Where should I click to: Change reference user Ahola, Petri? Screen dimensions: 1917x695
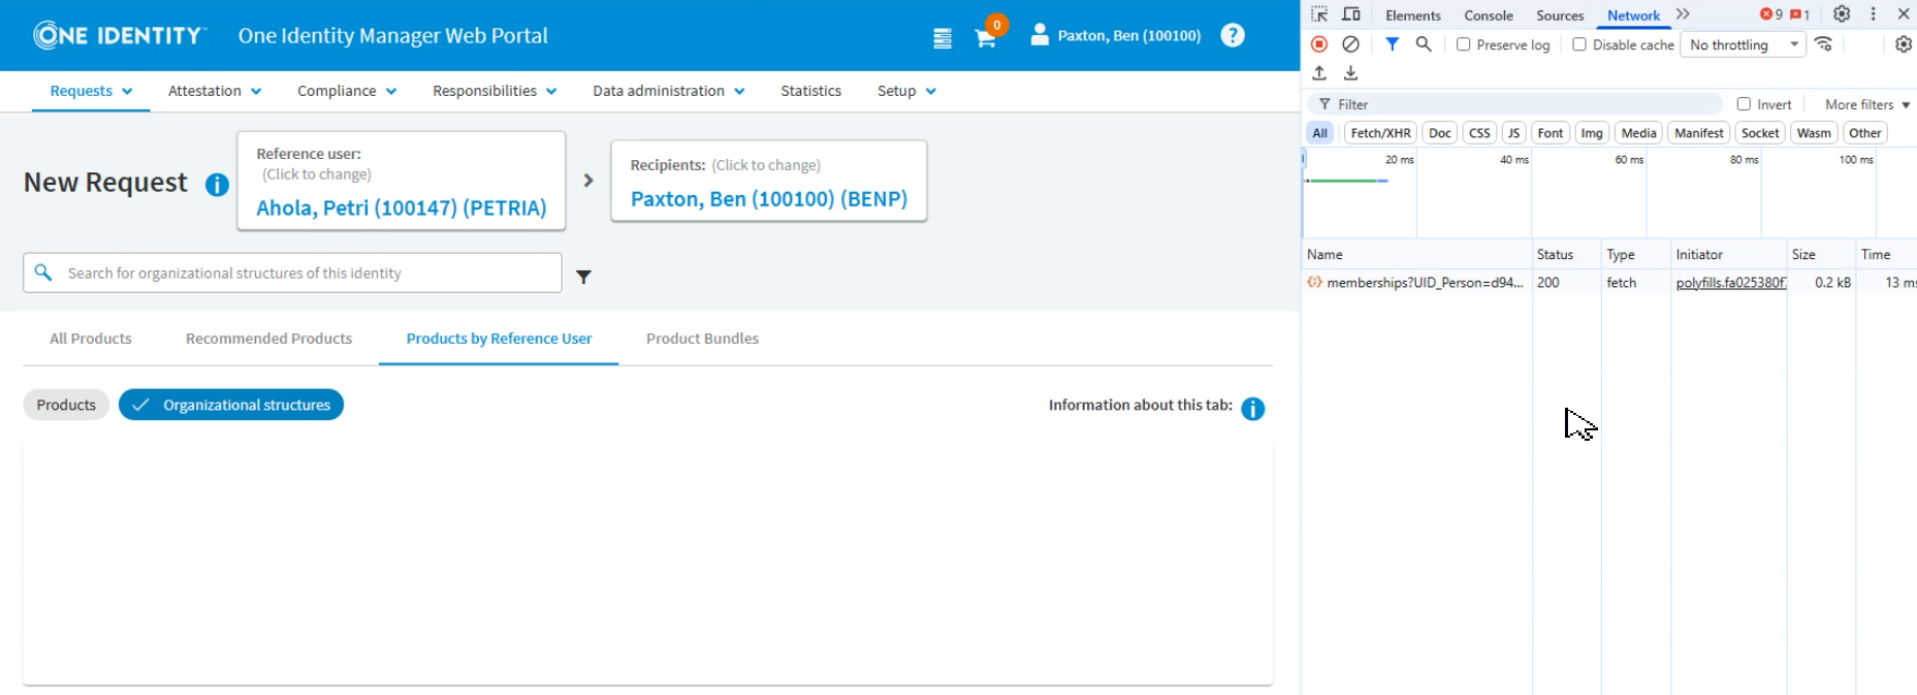(x=401, y=207)
